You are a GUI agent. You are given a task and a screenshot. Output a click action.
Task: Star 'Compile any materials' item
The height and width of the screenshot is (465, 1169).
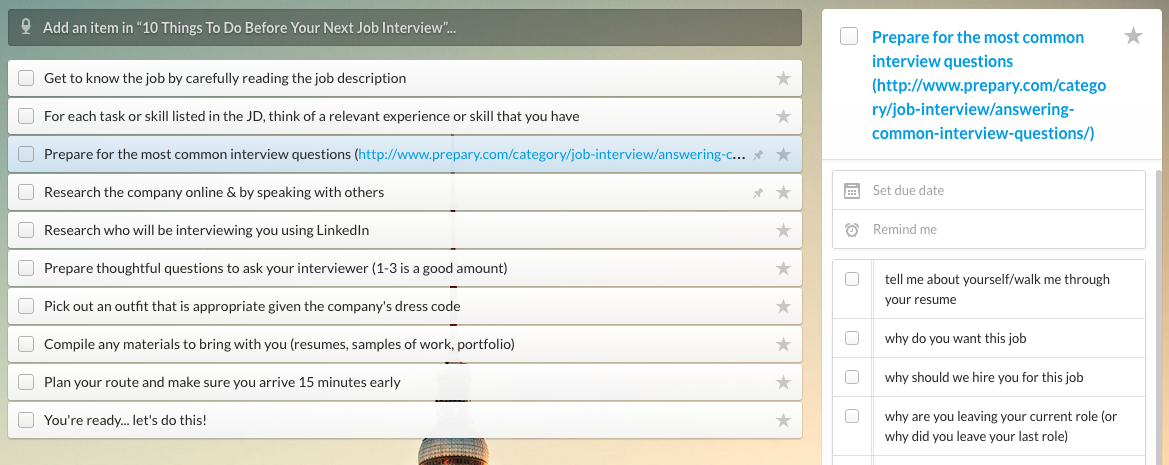click(x=783, y=344)
